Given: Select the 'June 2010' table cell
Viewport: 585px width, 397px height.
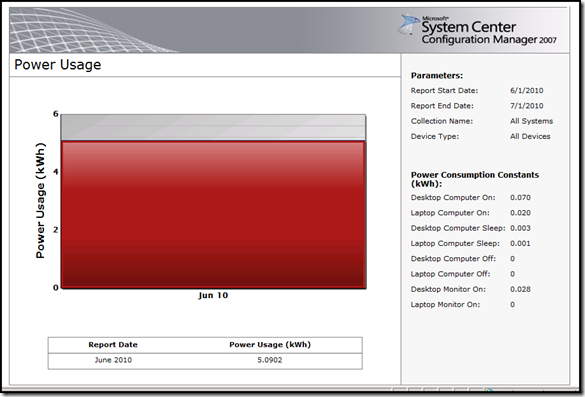Looking at the screenshot, I should pos(113,360).
